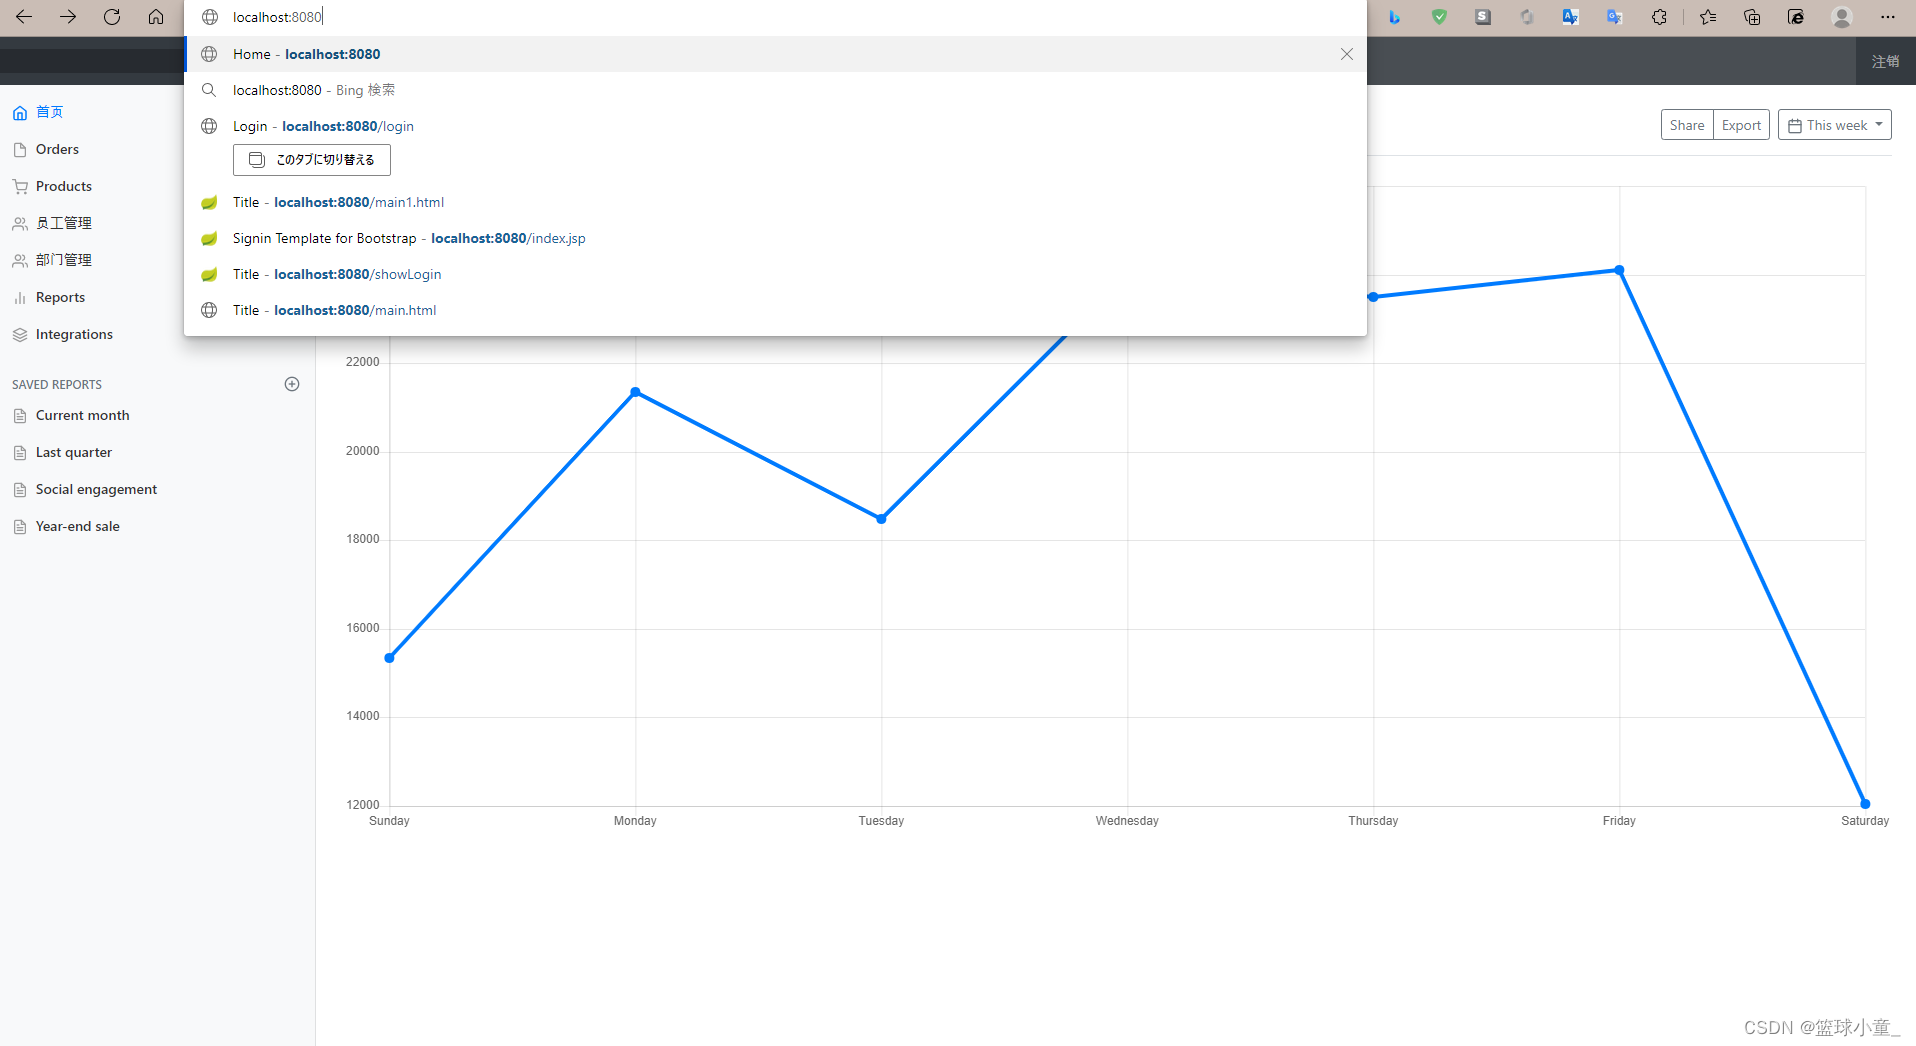Click the document icon beside Year-end sale

[20, 527]
